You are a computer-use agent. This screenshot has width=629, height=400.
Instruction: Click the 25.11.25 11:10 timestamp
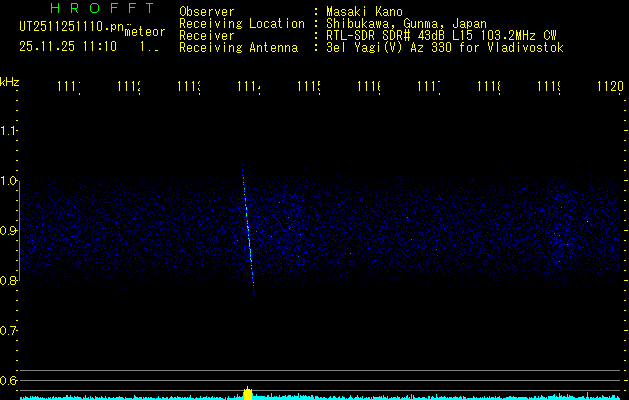coord(67,46)
